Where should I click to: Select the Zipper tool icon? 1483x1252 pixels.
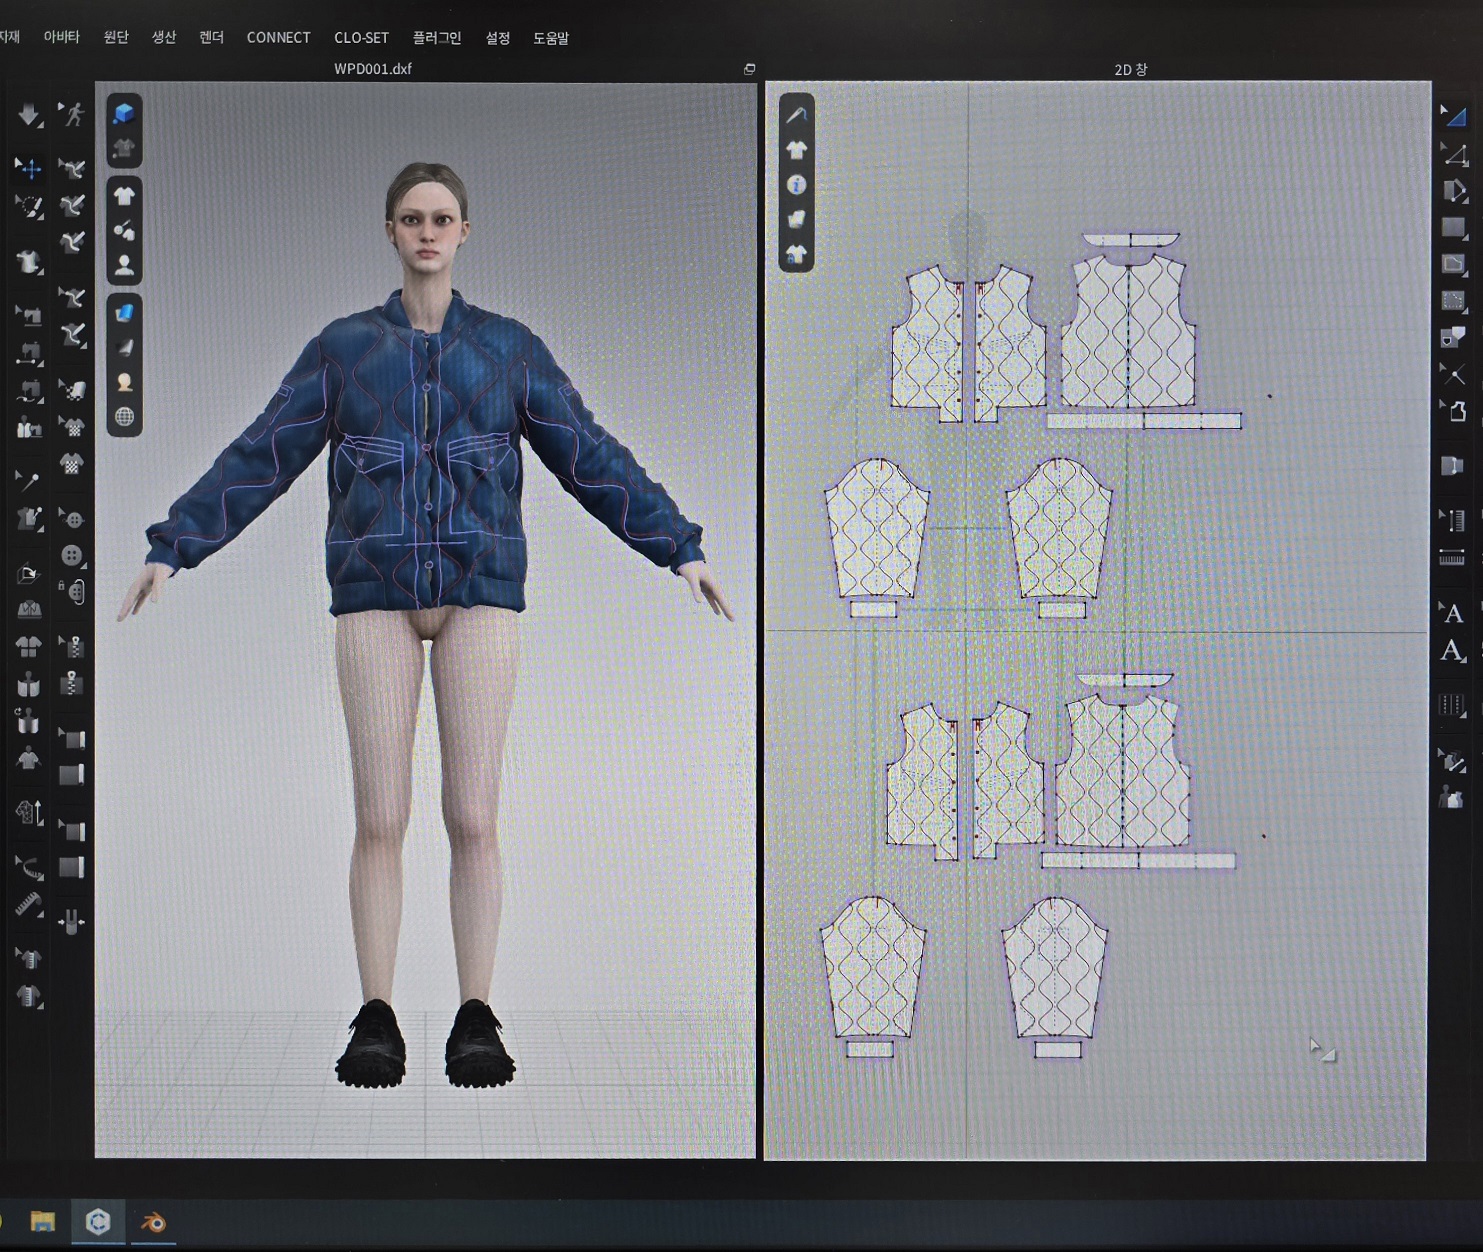(71, 684)
